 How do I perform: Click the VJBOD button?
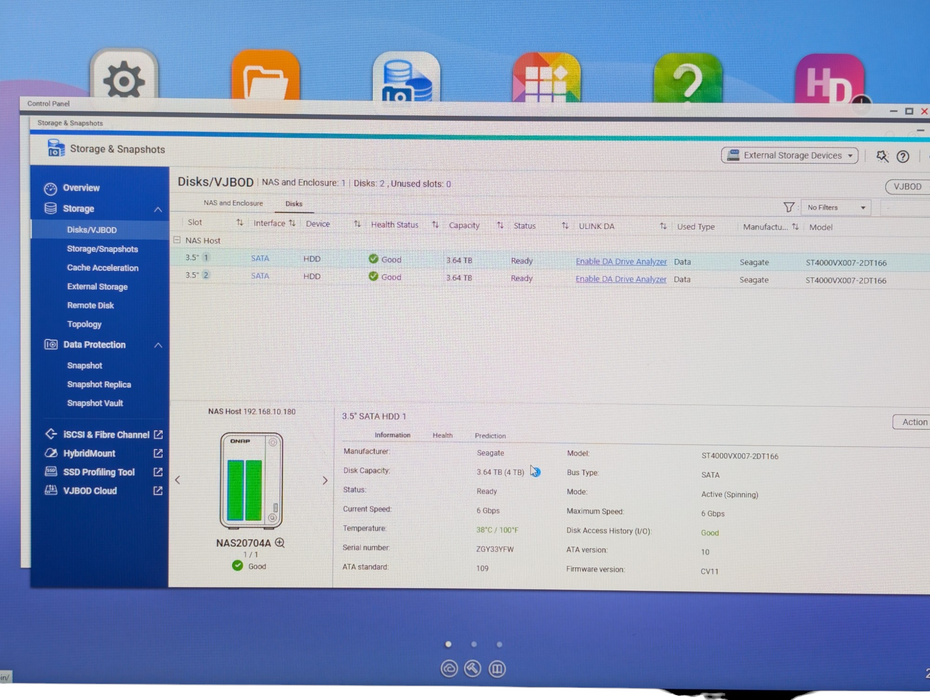pyautogui.click(x=907, y=187)
